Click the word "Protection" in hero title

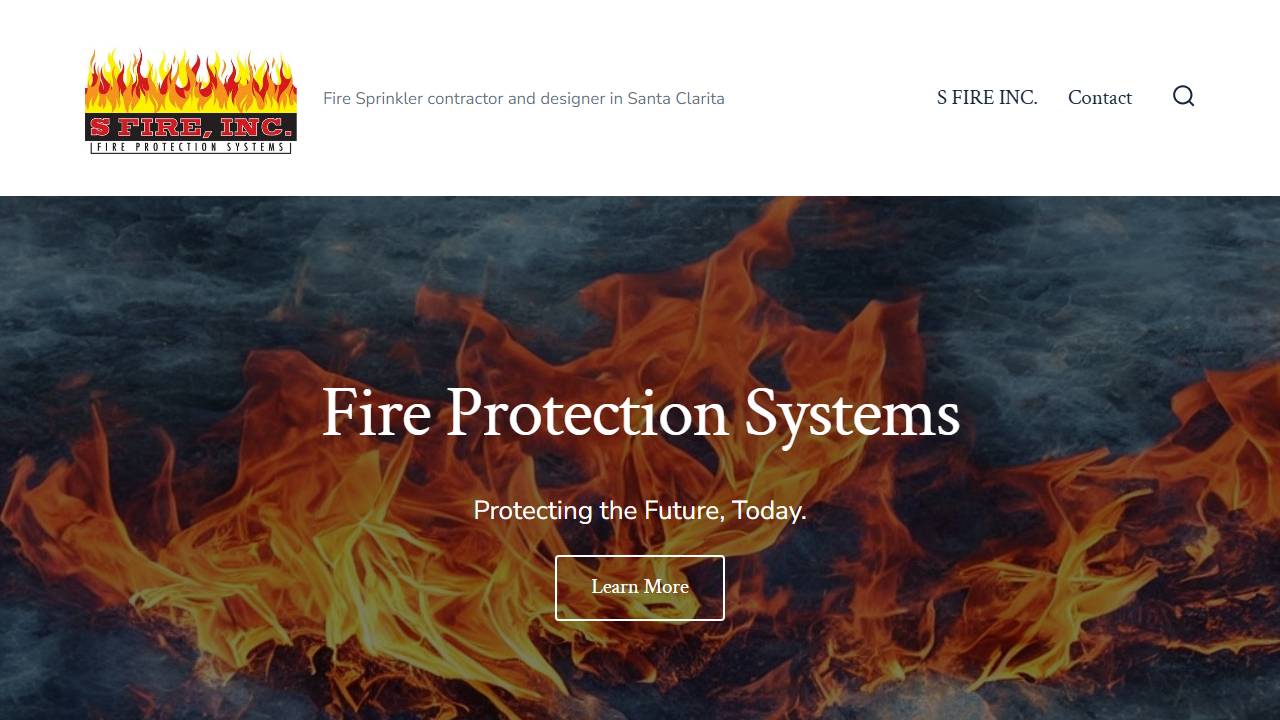[x=587, y=413]
